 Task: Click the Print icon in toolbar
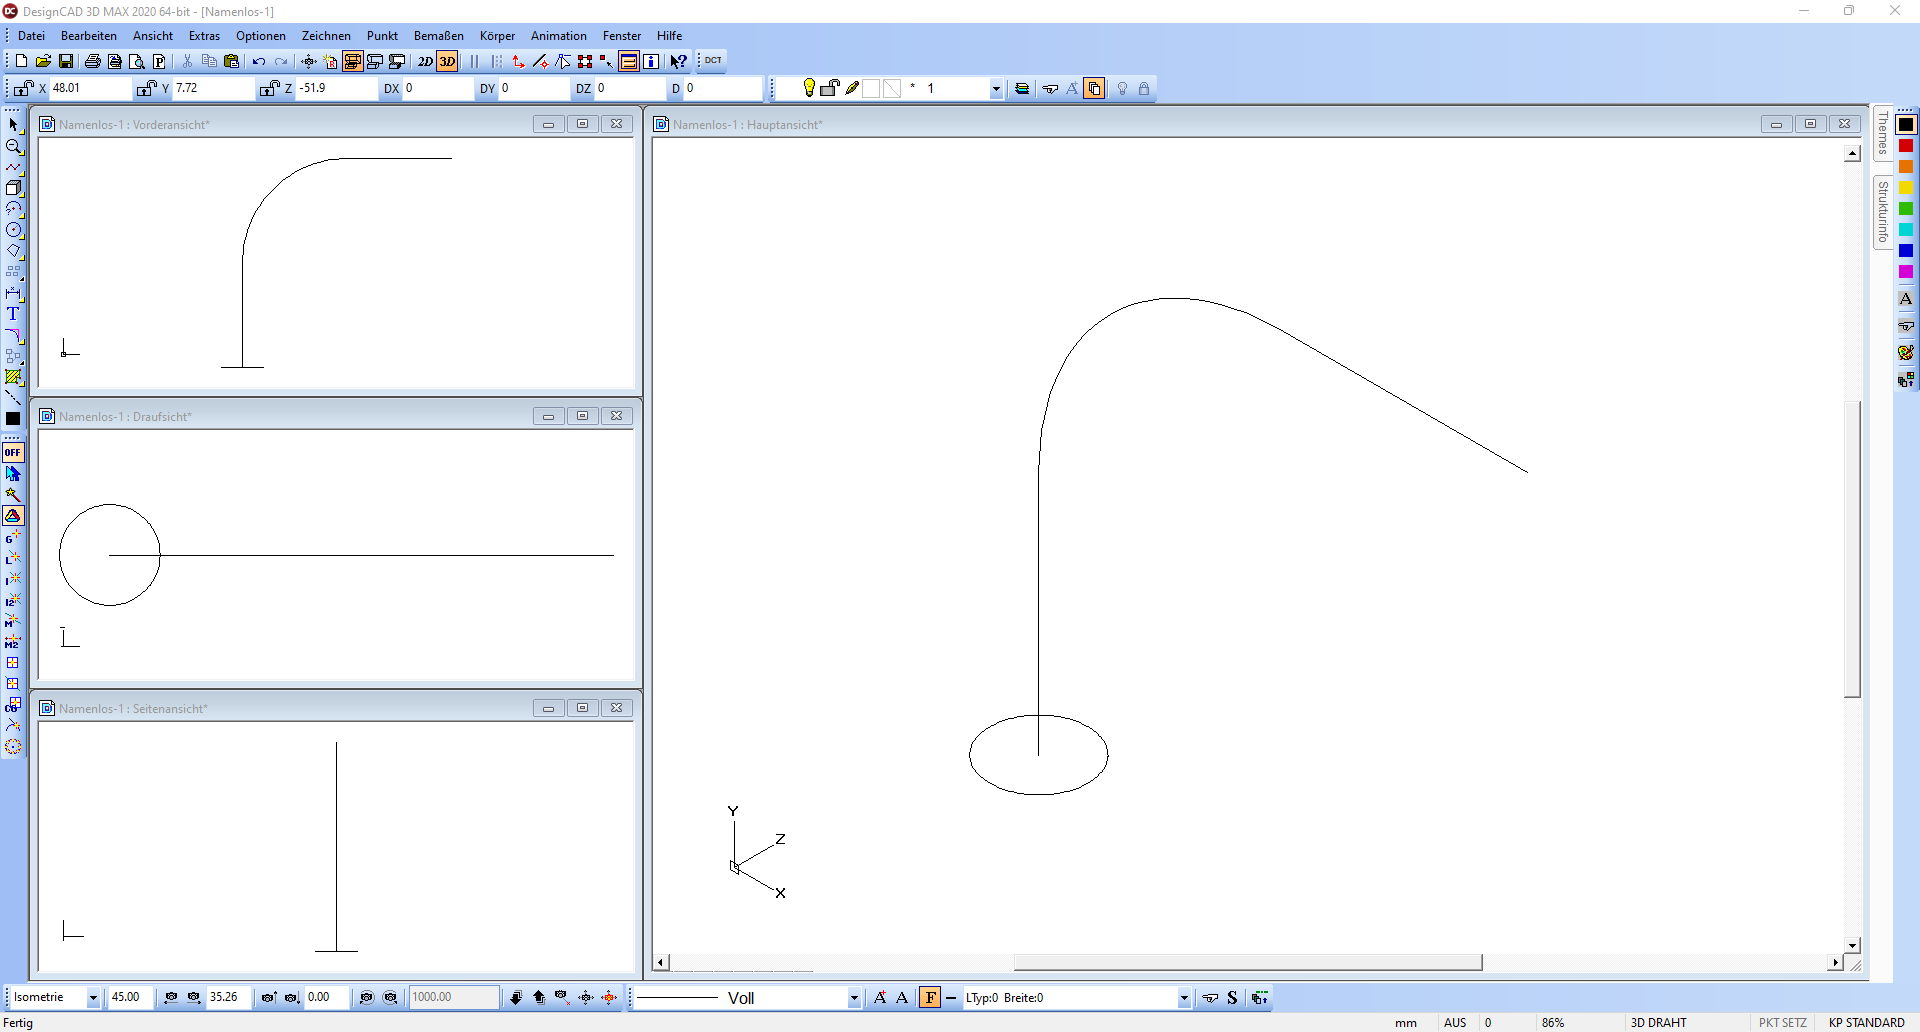click(x=93, y=61)
